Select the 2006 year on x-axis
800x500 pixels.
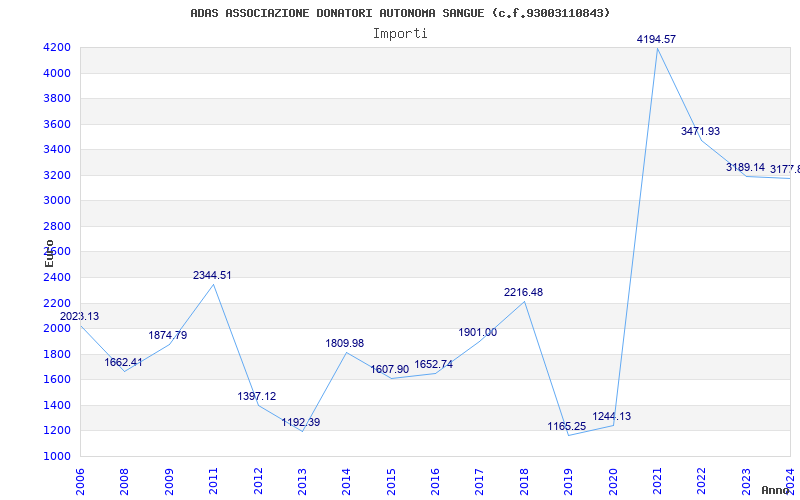click(81, 478)
